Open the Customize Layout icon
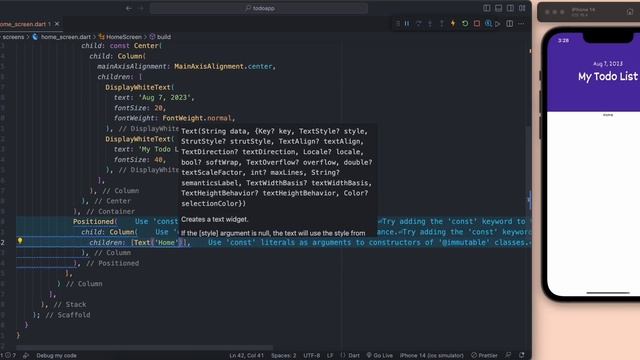The image size is (640, 360). pos(522,8)
